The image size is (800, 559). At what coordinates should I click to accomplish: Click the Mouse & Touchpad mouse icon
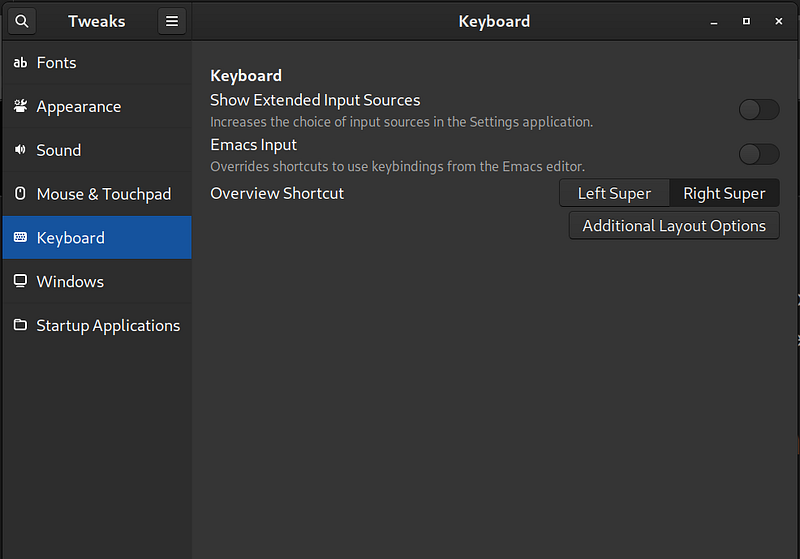20,194
